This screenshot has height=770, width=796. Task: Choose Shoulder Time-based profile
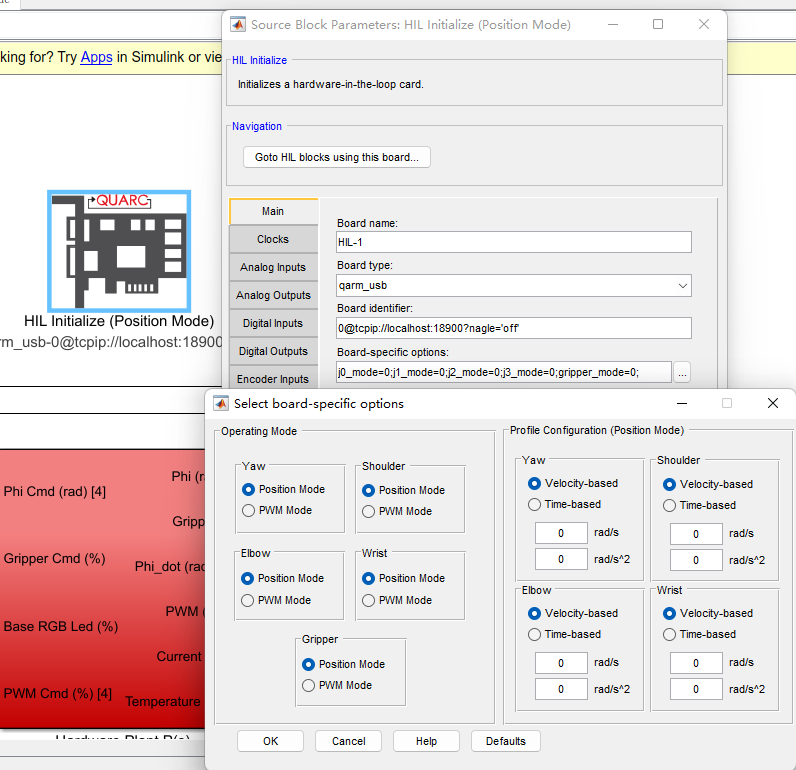click(x=669, y=506)
